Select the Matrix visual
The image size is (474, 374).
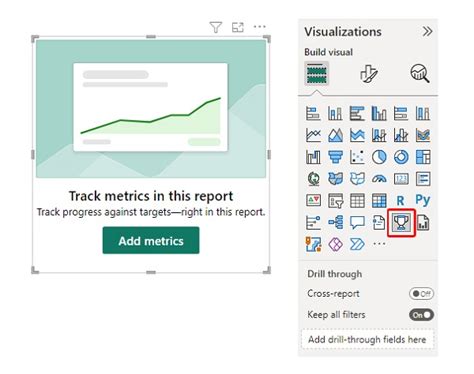[379, 201]
